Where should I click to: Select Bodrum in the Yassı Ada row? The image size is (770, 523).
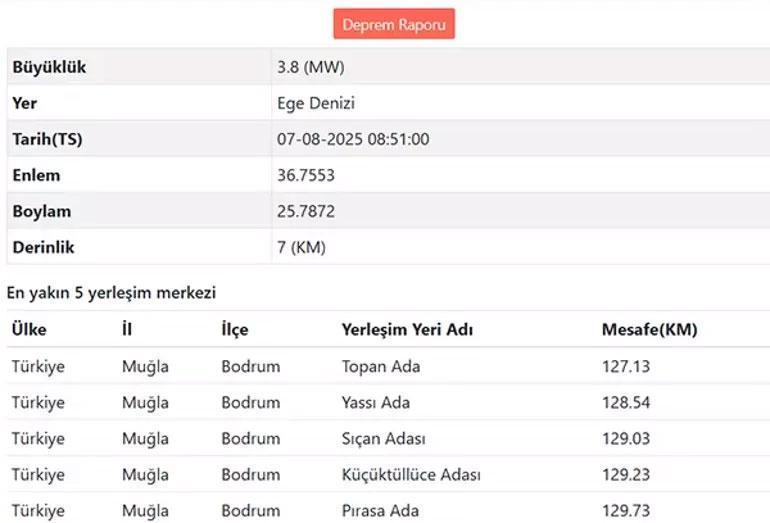pos(250,403)
